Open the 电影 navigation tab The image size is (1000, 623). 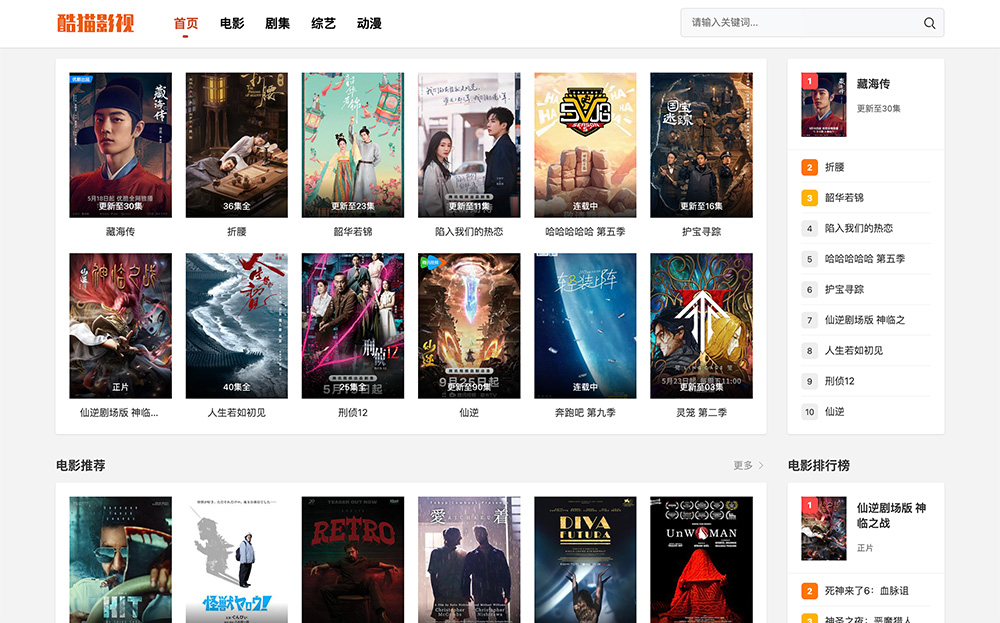coord(232,24)
